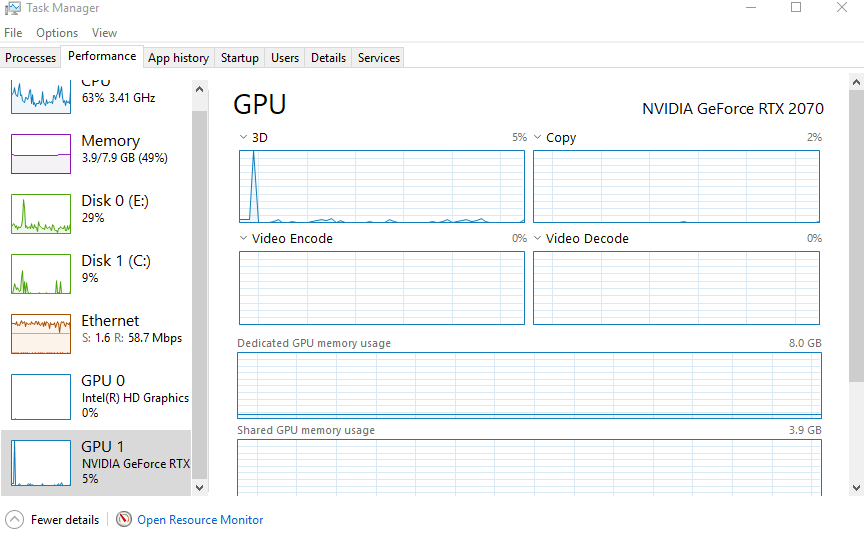Select the Disk 1 (C:) graph thumbnail
864x544 pixels.
tap(41, 274)
